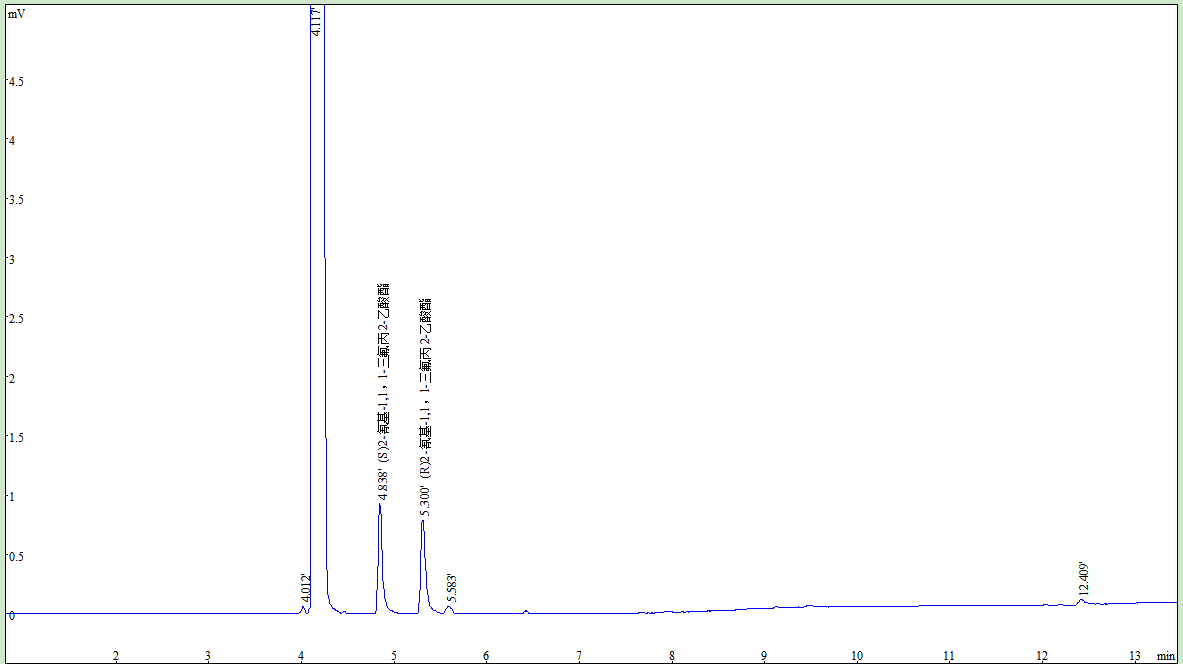This screenshot has height=664, width=1183.
Task: Click the 13 minute tick on x-axis
Action: tap(1135, 656)
